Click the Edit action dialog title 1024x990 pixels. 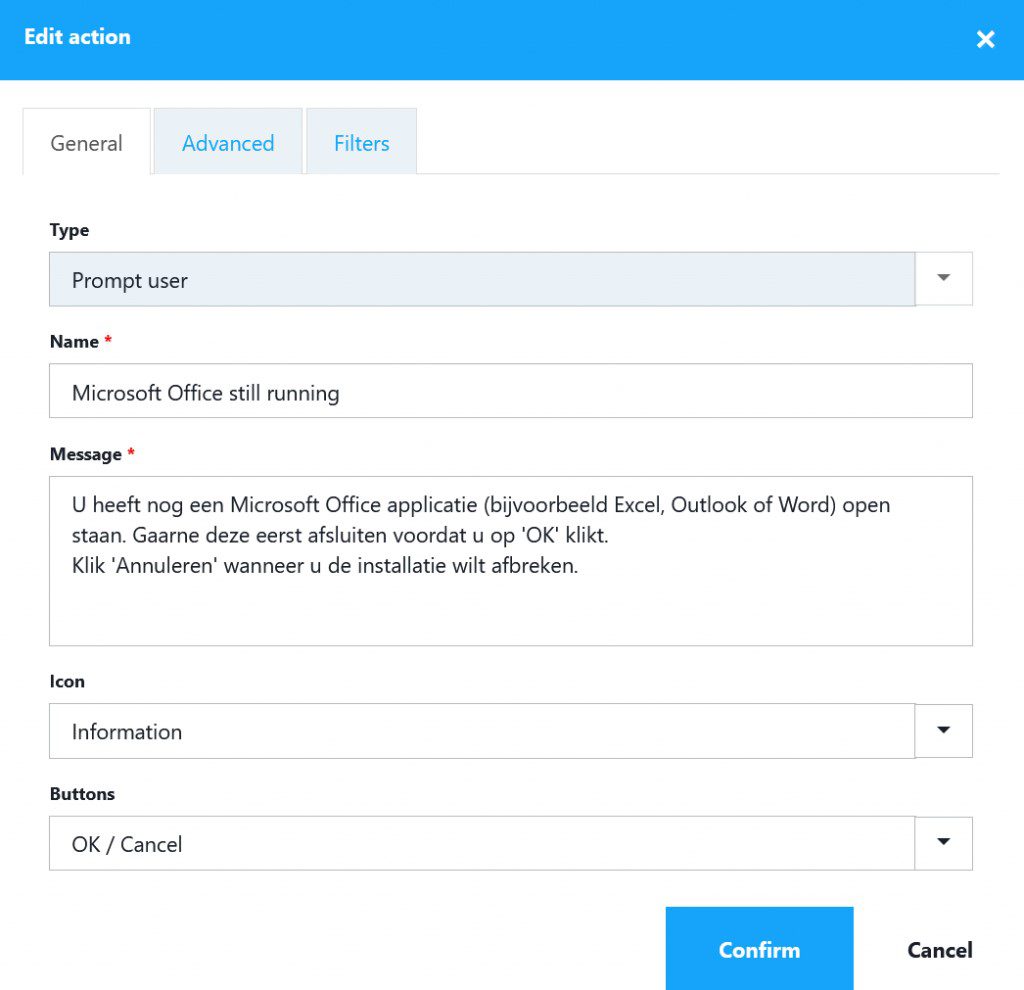point(77,36)
